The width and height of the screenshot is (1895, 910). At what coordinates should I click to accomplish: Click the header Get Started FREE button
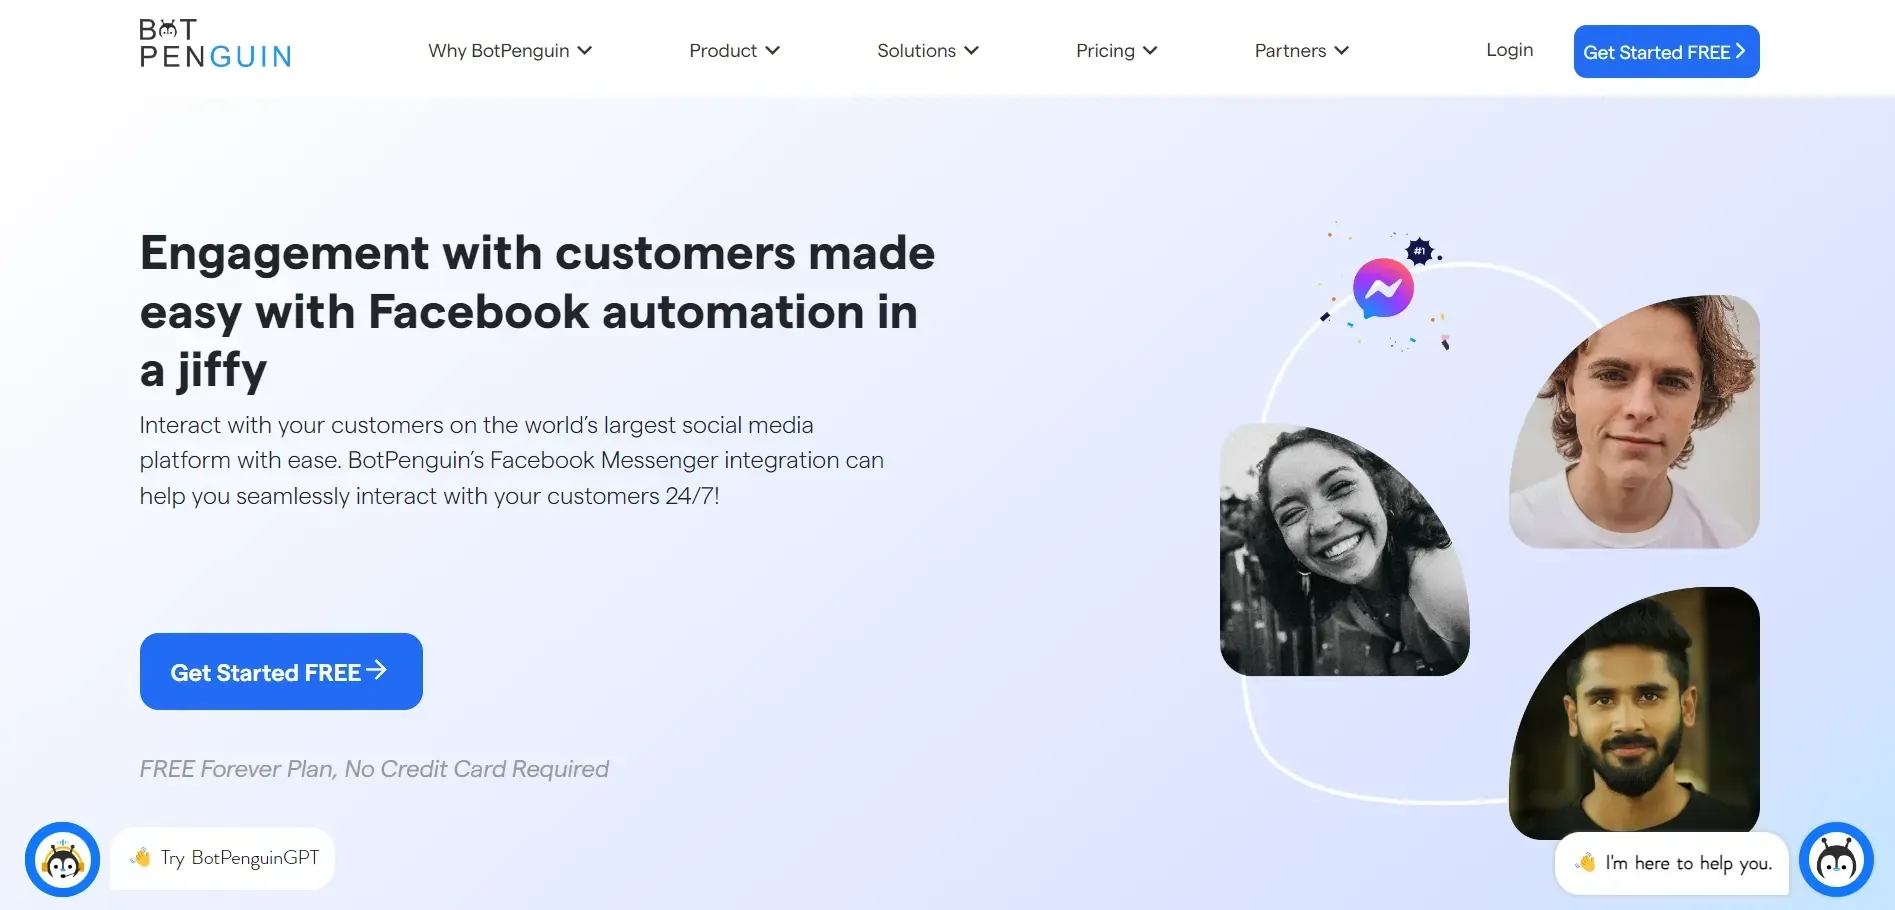point(1666,51)
